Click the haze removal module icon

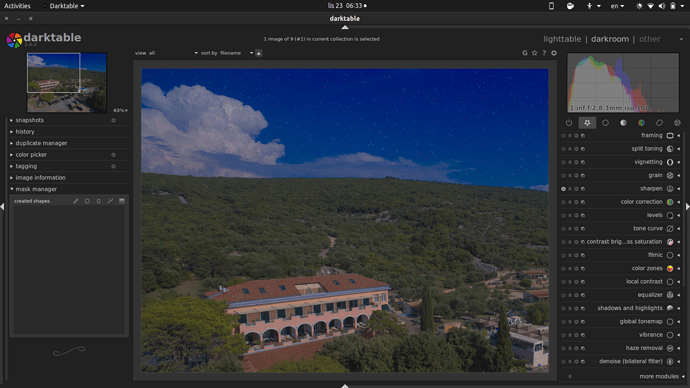tap(670, 348)
